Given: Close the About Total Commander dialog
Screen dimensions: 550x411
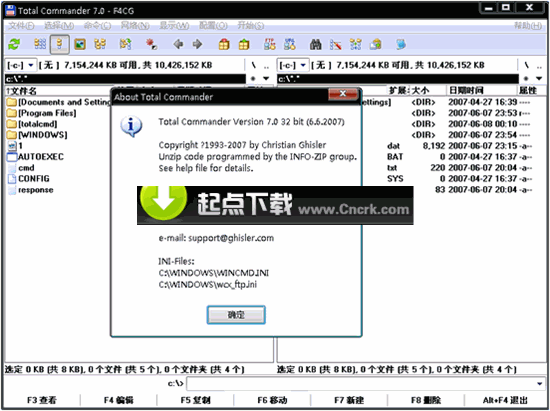Looking at the screenshot, I should pos(343,94).
